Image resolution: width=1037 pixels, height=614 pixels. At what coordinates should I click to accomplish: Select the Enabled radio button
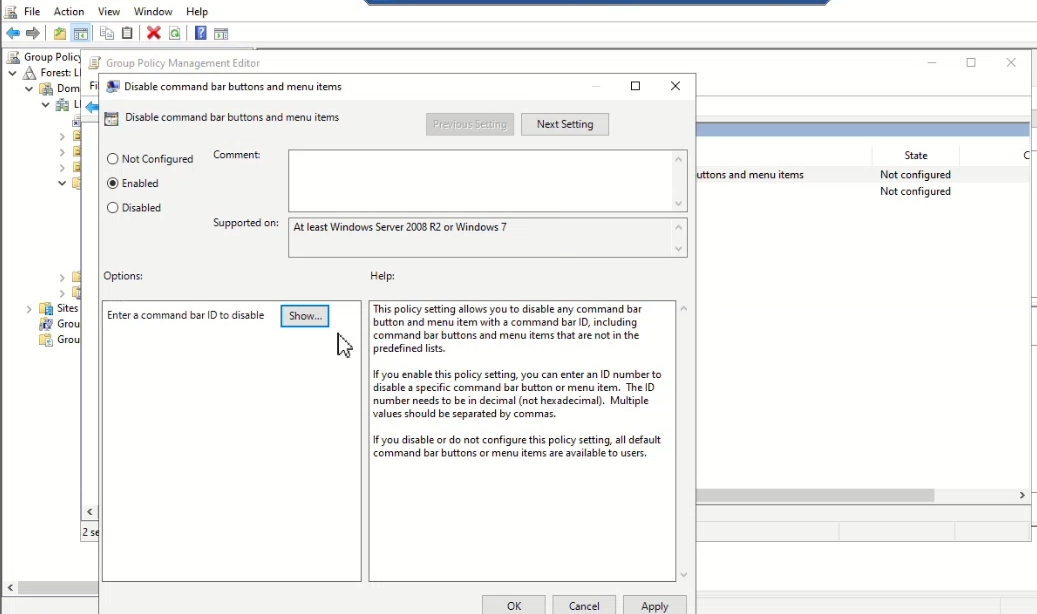coord(113,183)
